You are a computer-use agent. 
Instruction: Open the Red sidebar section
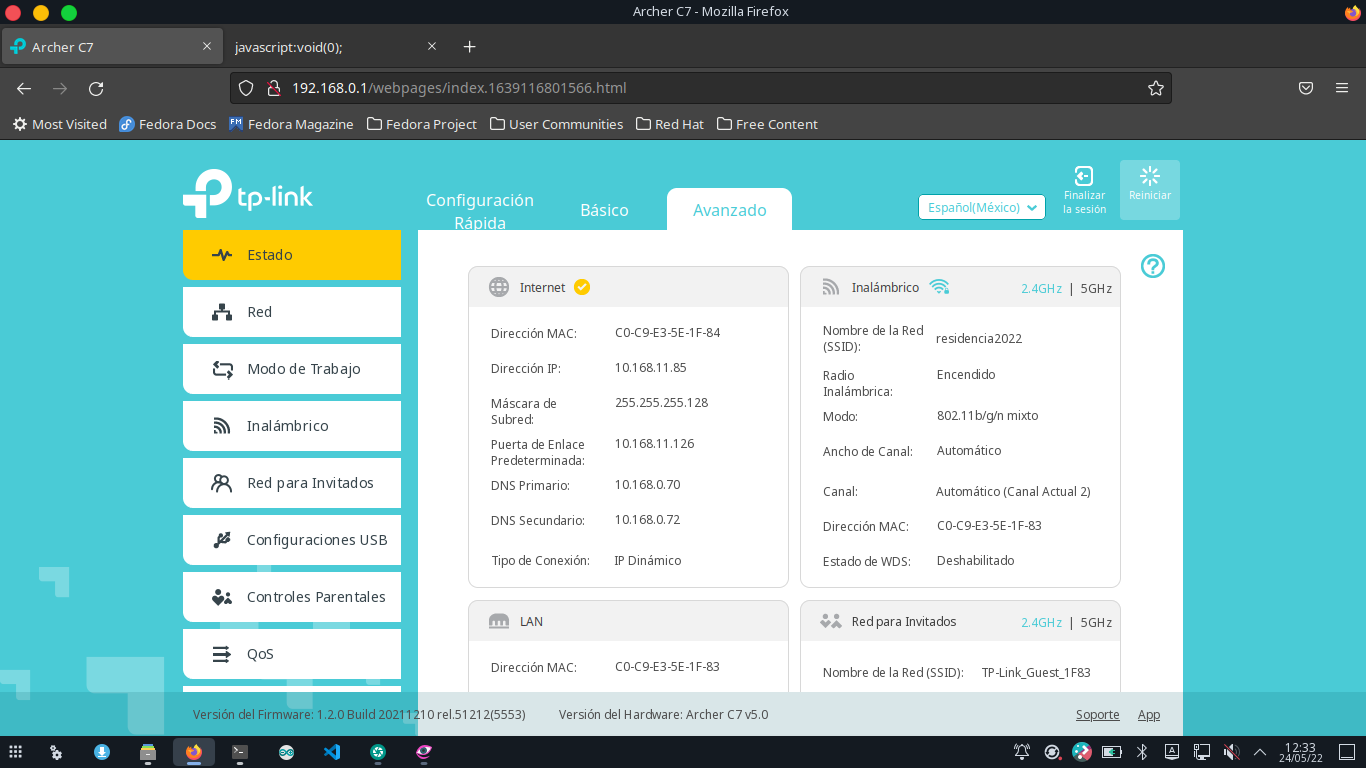click(x=292, y=312)
